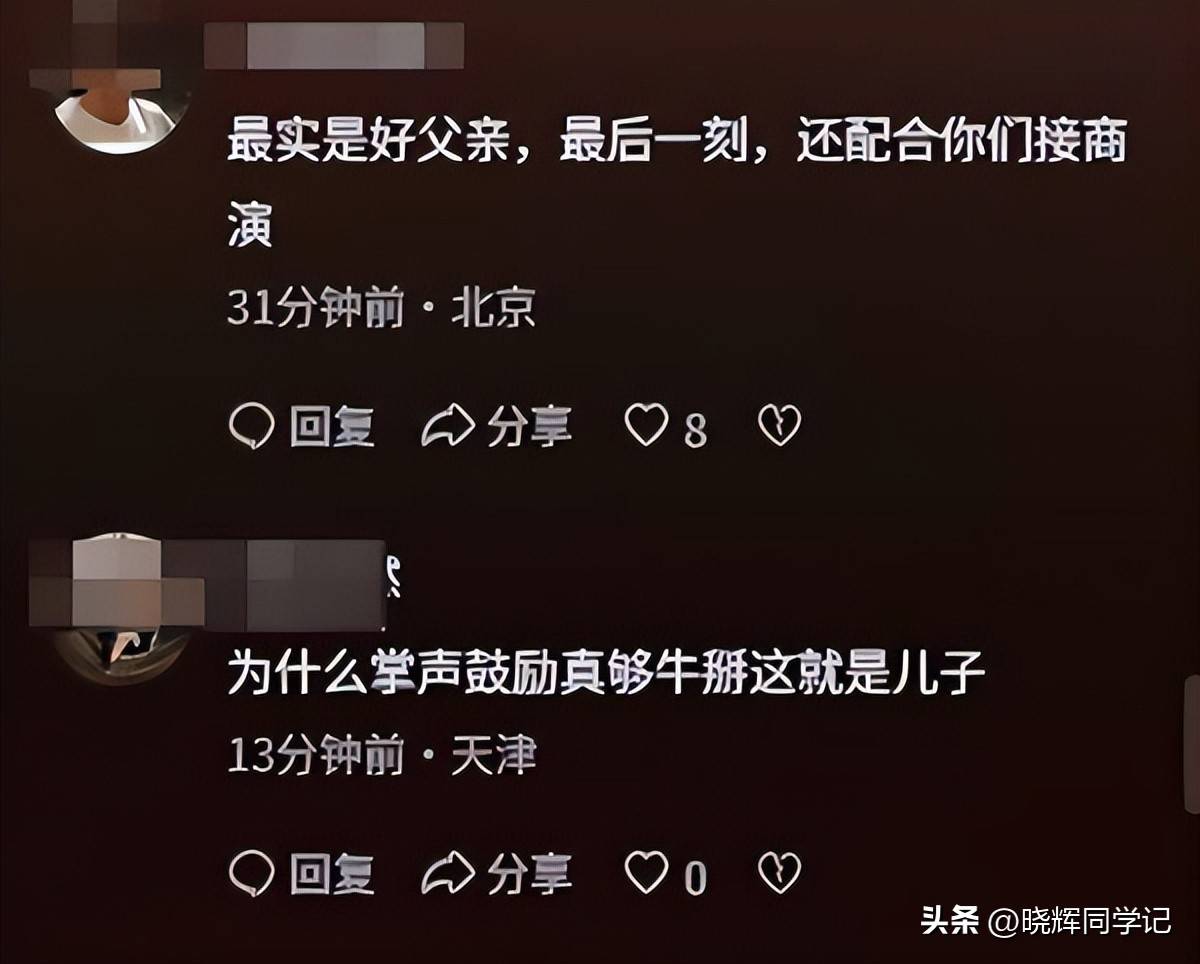Click the 31分钟前 · 北京 timestamp
1200x964 pixels.
tap(381, 309)
